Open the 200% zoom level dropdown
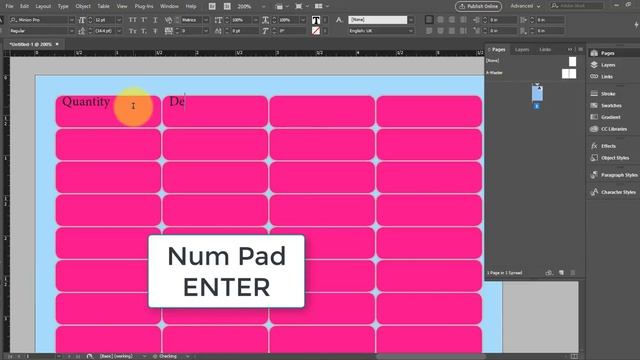This screenshot has width=640, height=360. 264,6
